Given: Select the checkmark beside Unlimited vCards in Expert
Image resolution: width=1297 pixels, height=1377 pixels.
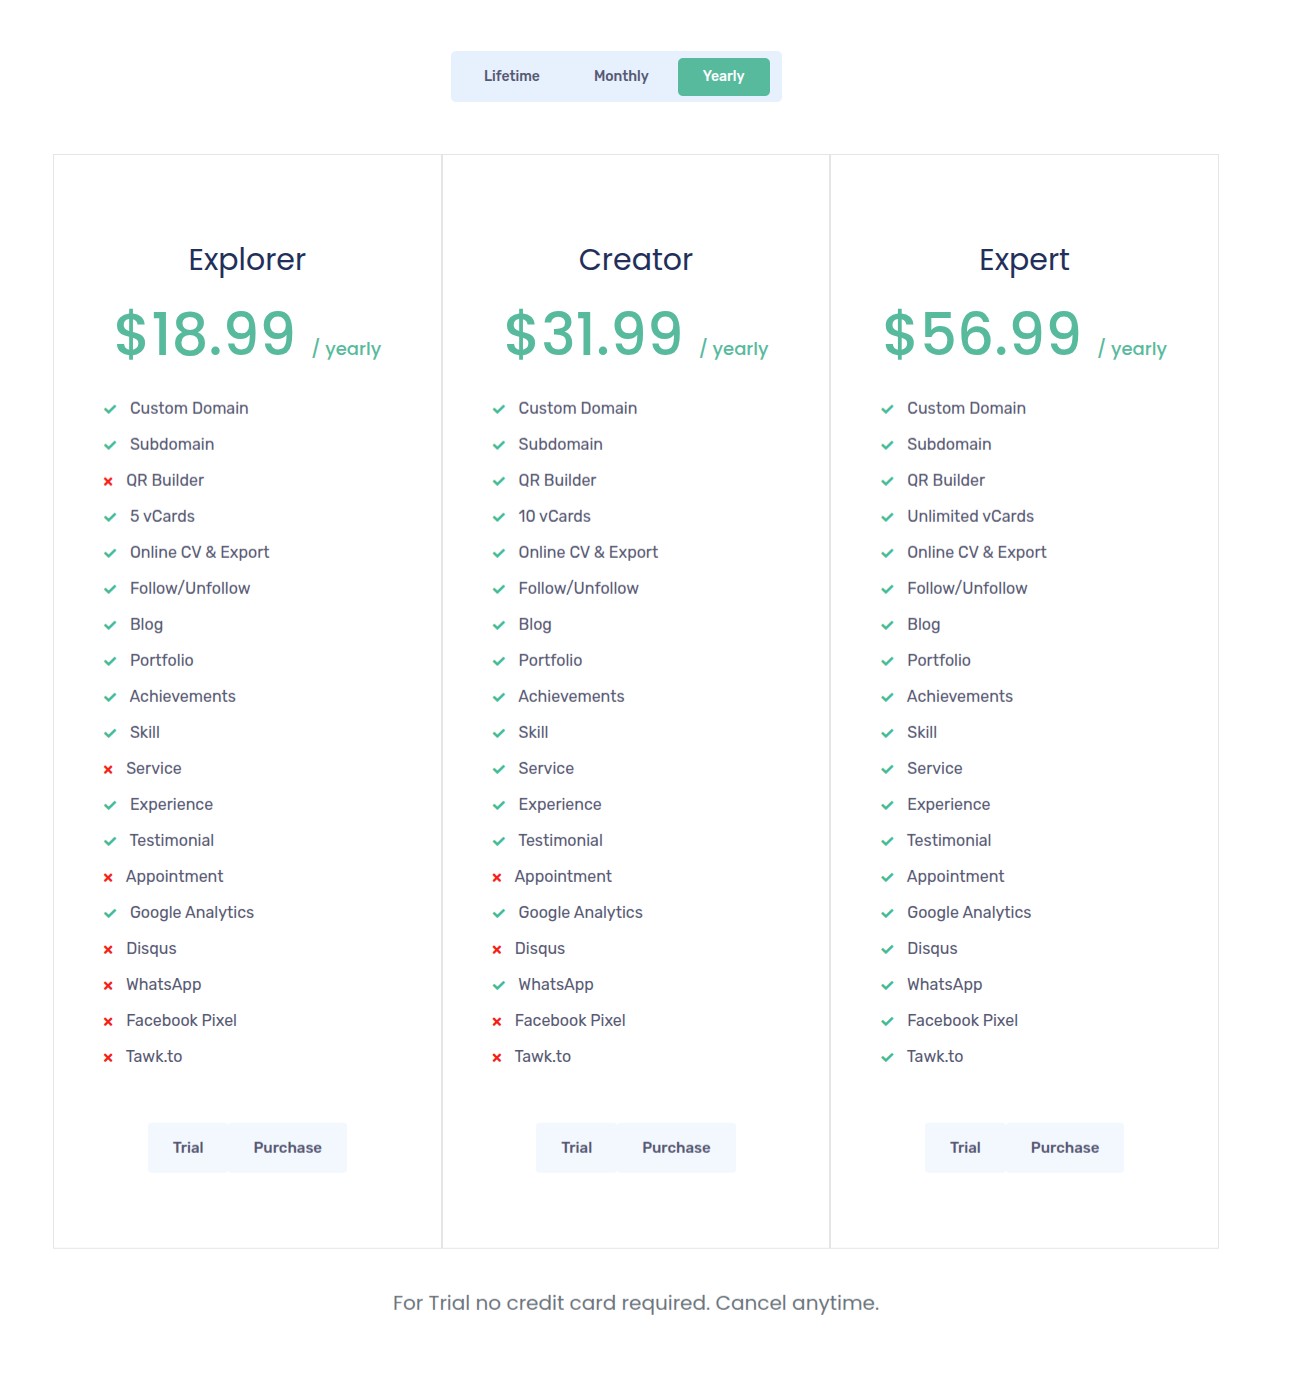Looking at the screenshot, I should pos(886,516).
